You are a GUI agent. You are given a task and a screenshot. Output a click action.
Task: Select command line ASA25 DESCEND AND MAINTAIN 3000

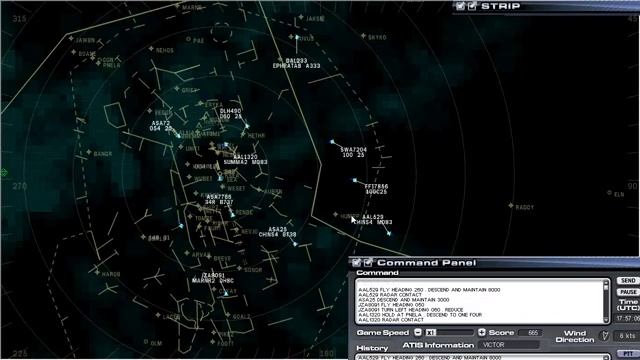pyautogui.click(x=404, y=300)
